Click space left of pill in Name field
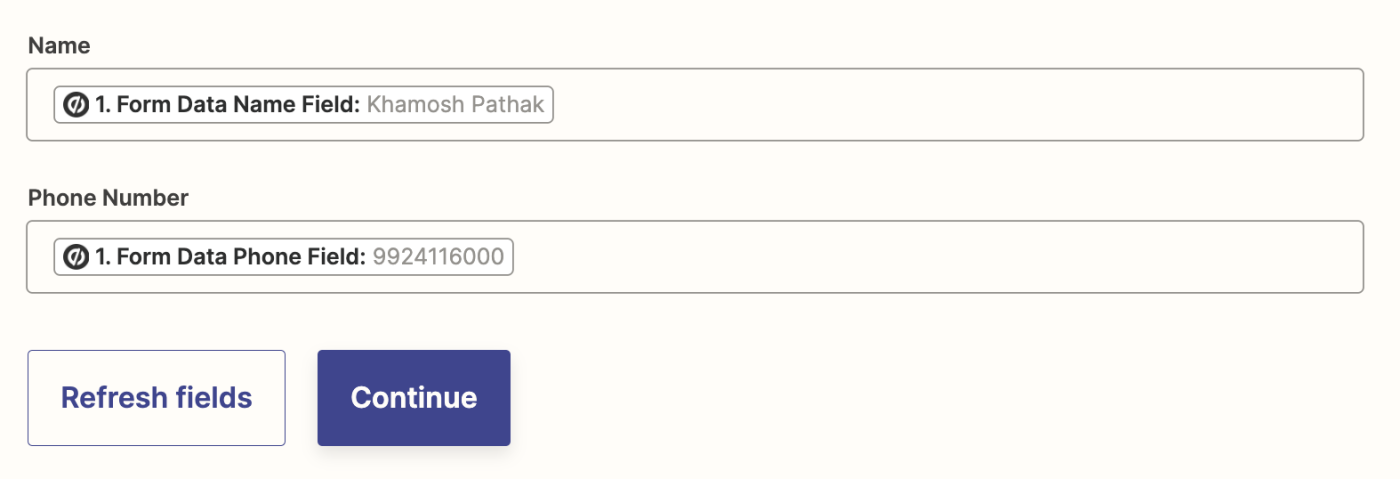The height and width of the screenshot is (479, 1400). tap(41, 105)
